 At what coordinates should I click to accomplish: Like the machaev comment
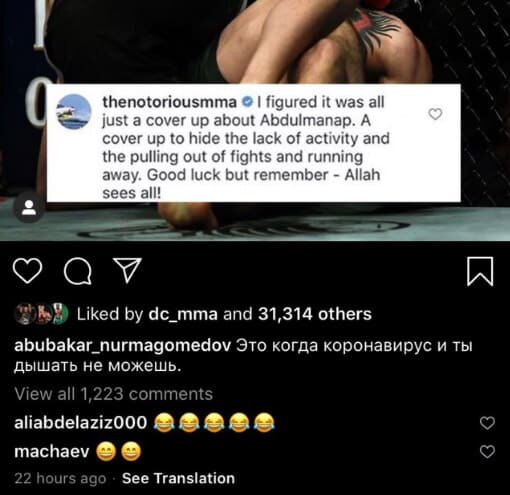tap(487, 452)
